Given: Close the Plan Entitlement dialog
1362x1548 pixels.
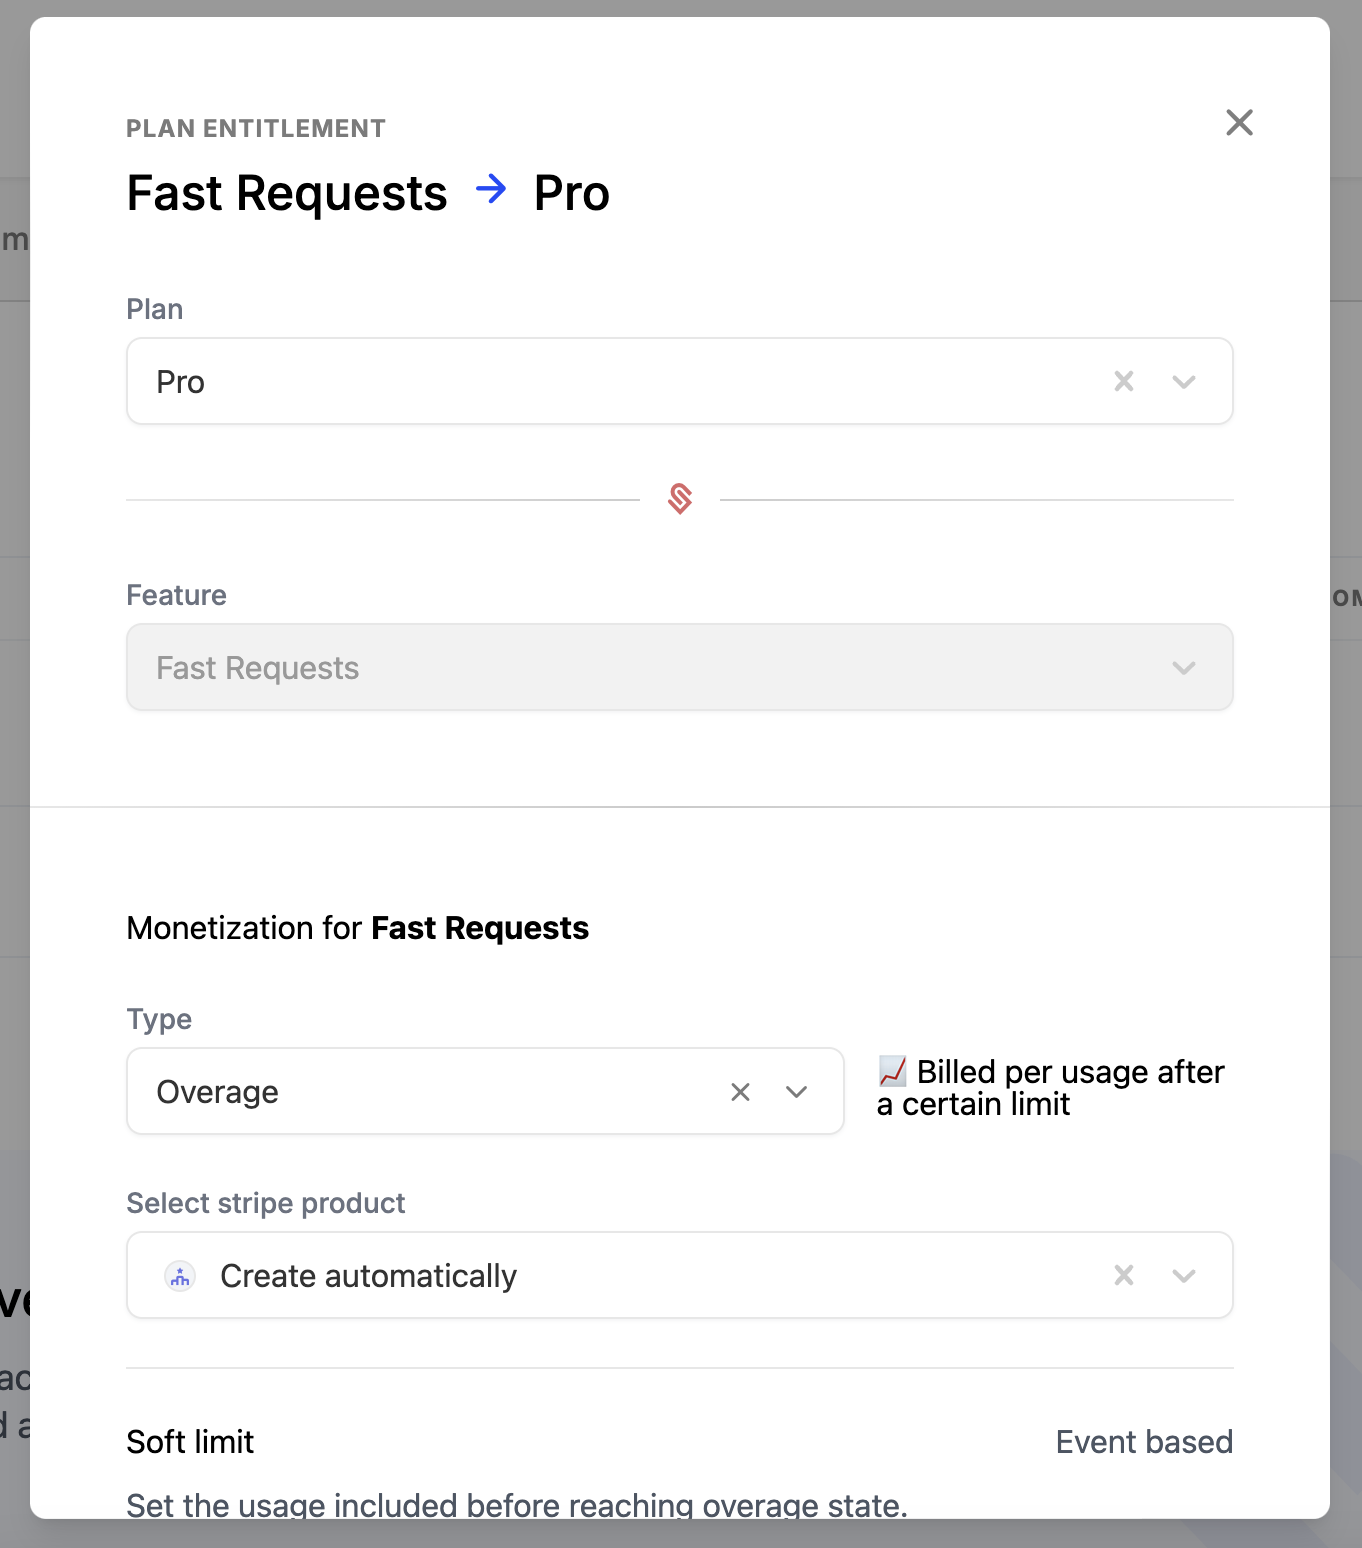Looking at the screenshot, I should pyautogui.click(x=1239, y=123).
